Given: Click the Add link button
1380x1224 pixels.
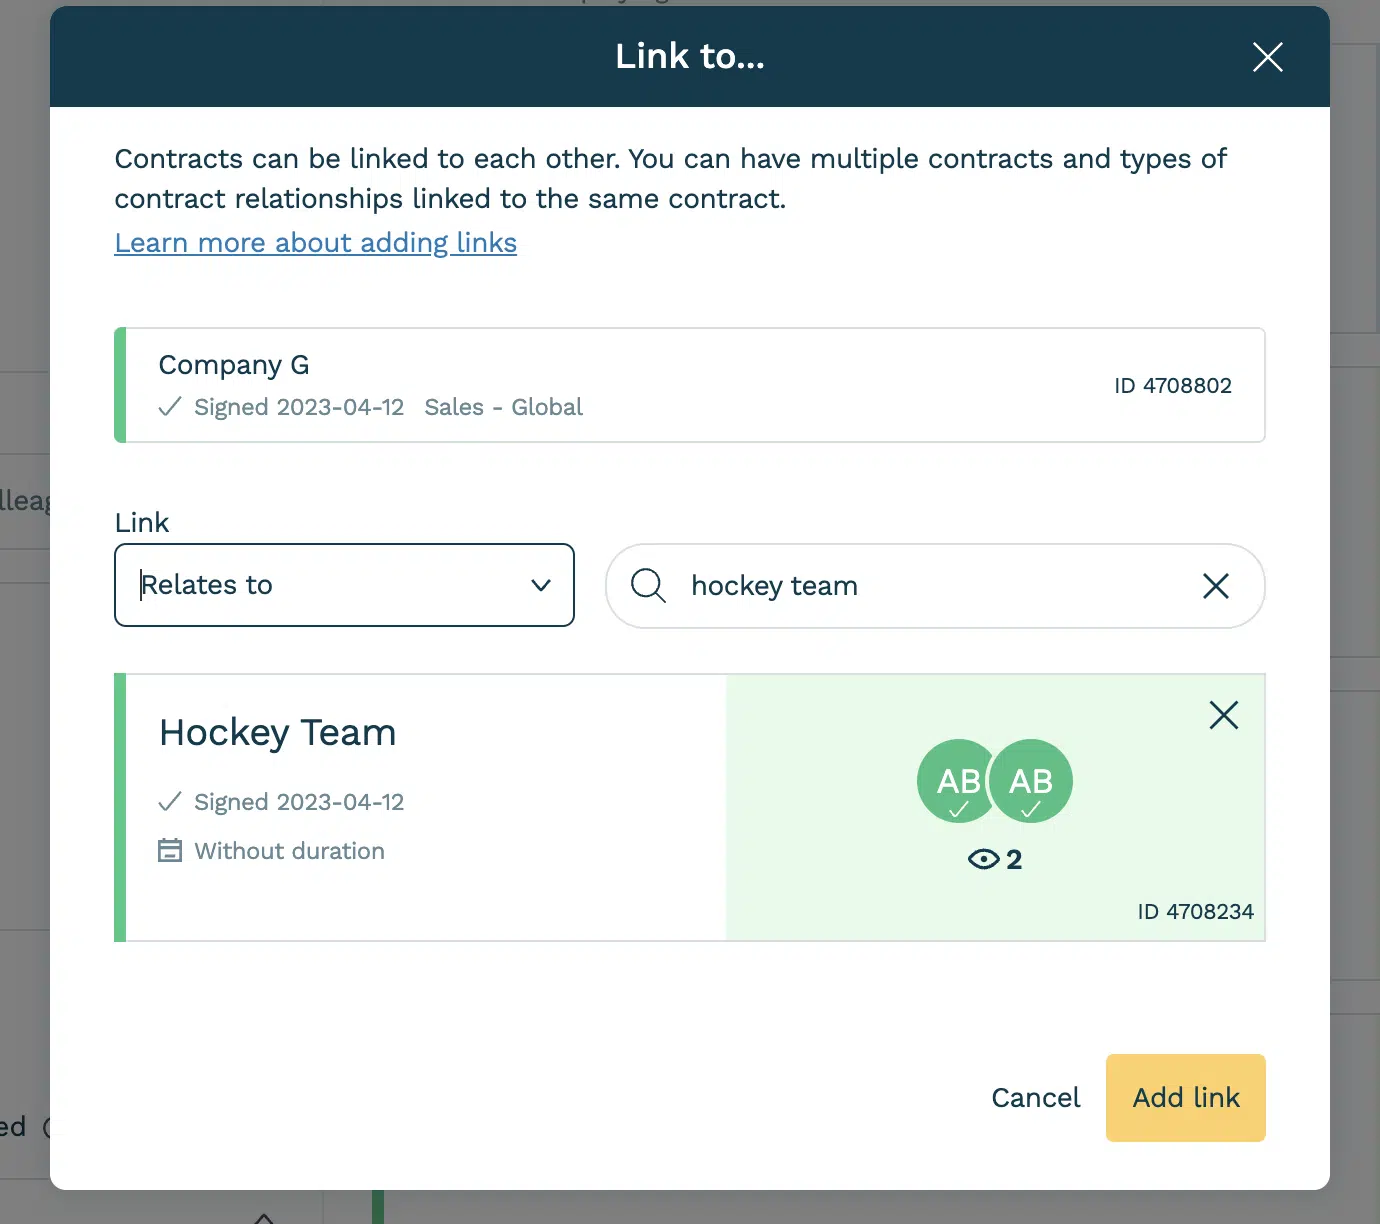Looking at the screenshot, I should 1186,1098.
